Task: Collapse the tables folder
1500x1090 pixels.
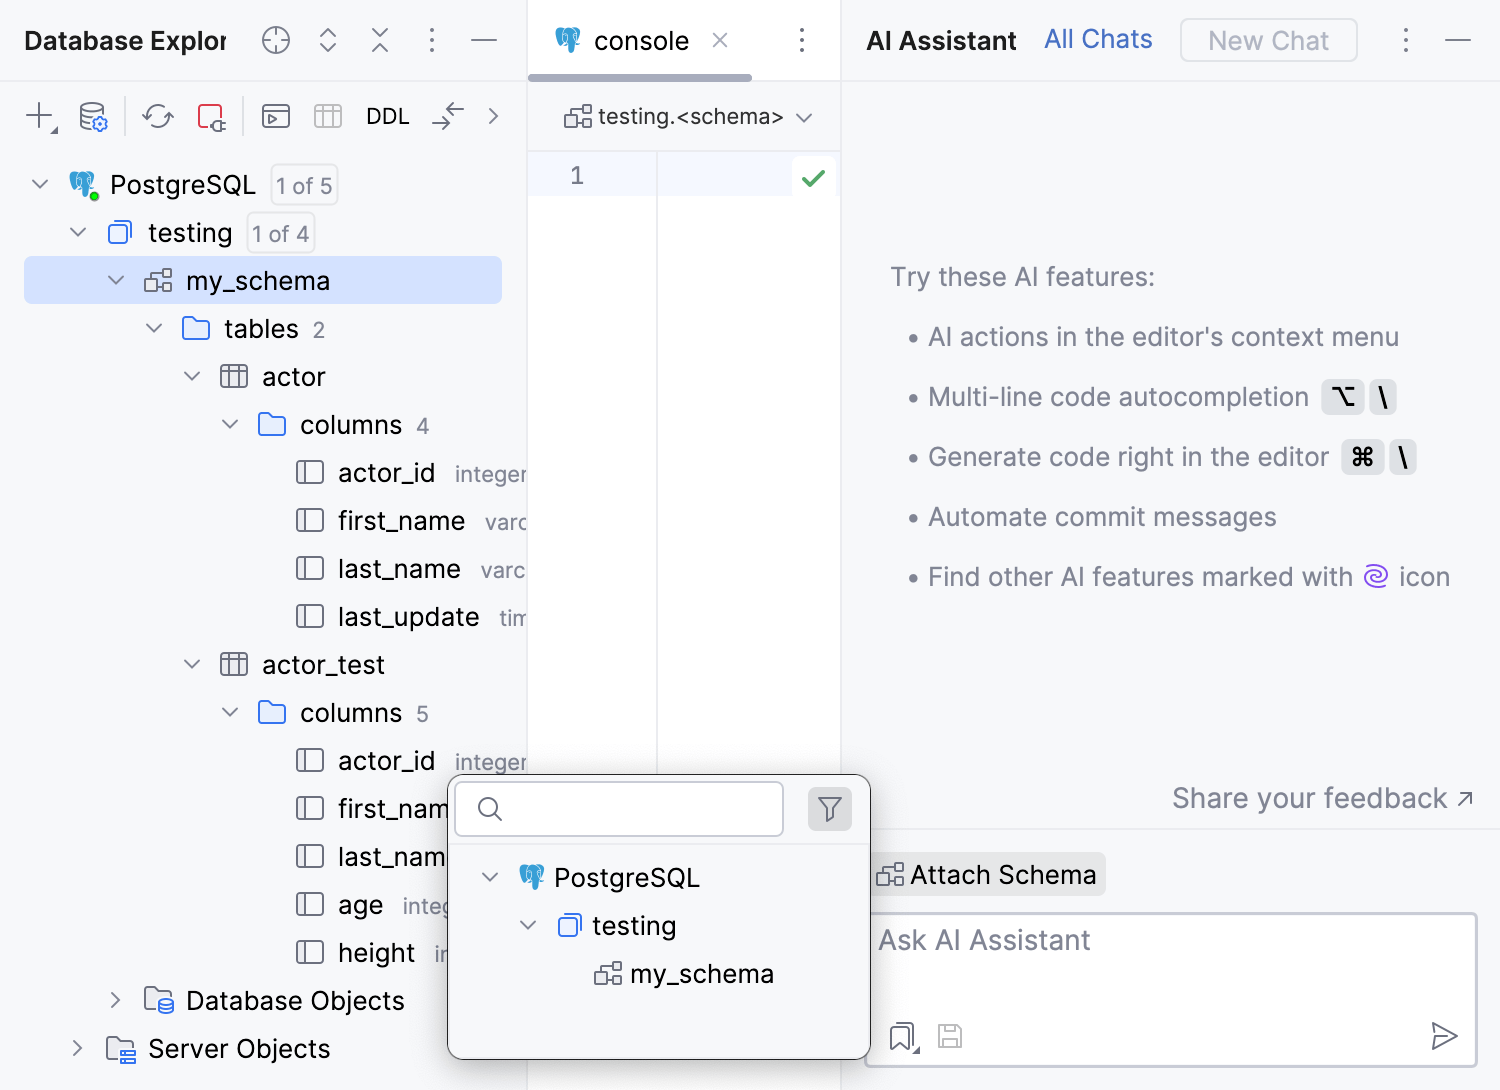Action: 154,328
